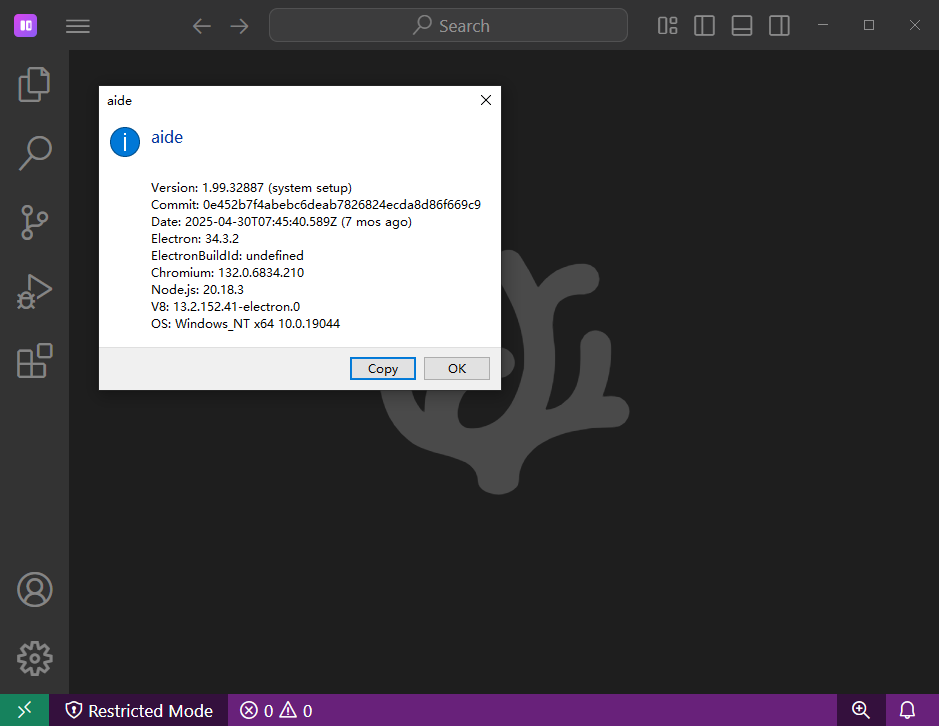The height and width of the screenshot is (726, 939).
Task: Open the Extensions view
Action: click(34, 360)
